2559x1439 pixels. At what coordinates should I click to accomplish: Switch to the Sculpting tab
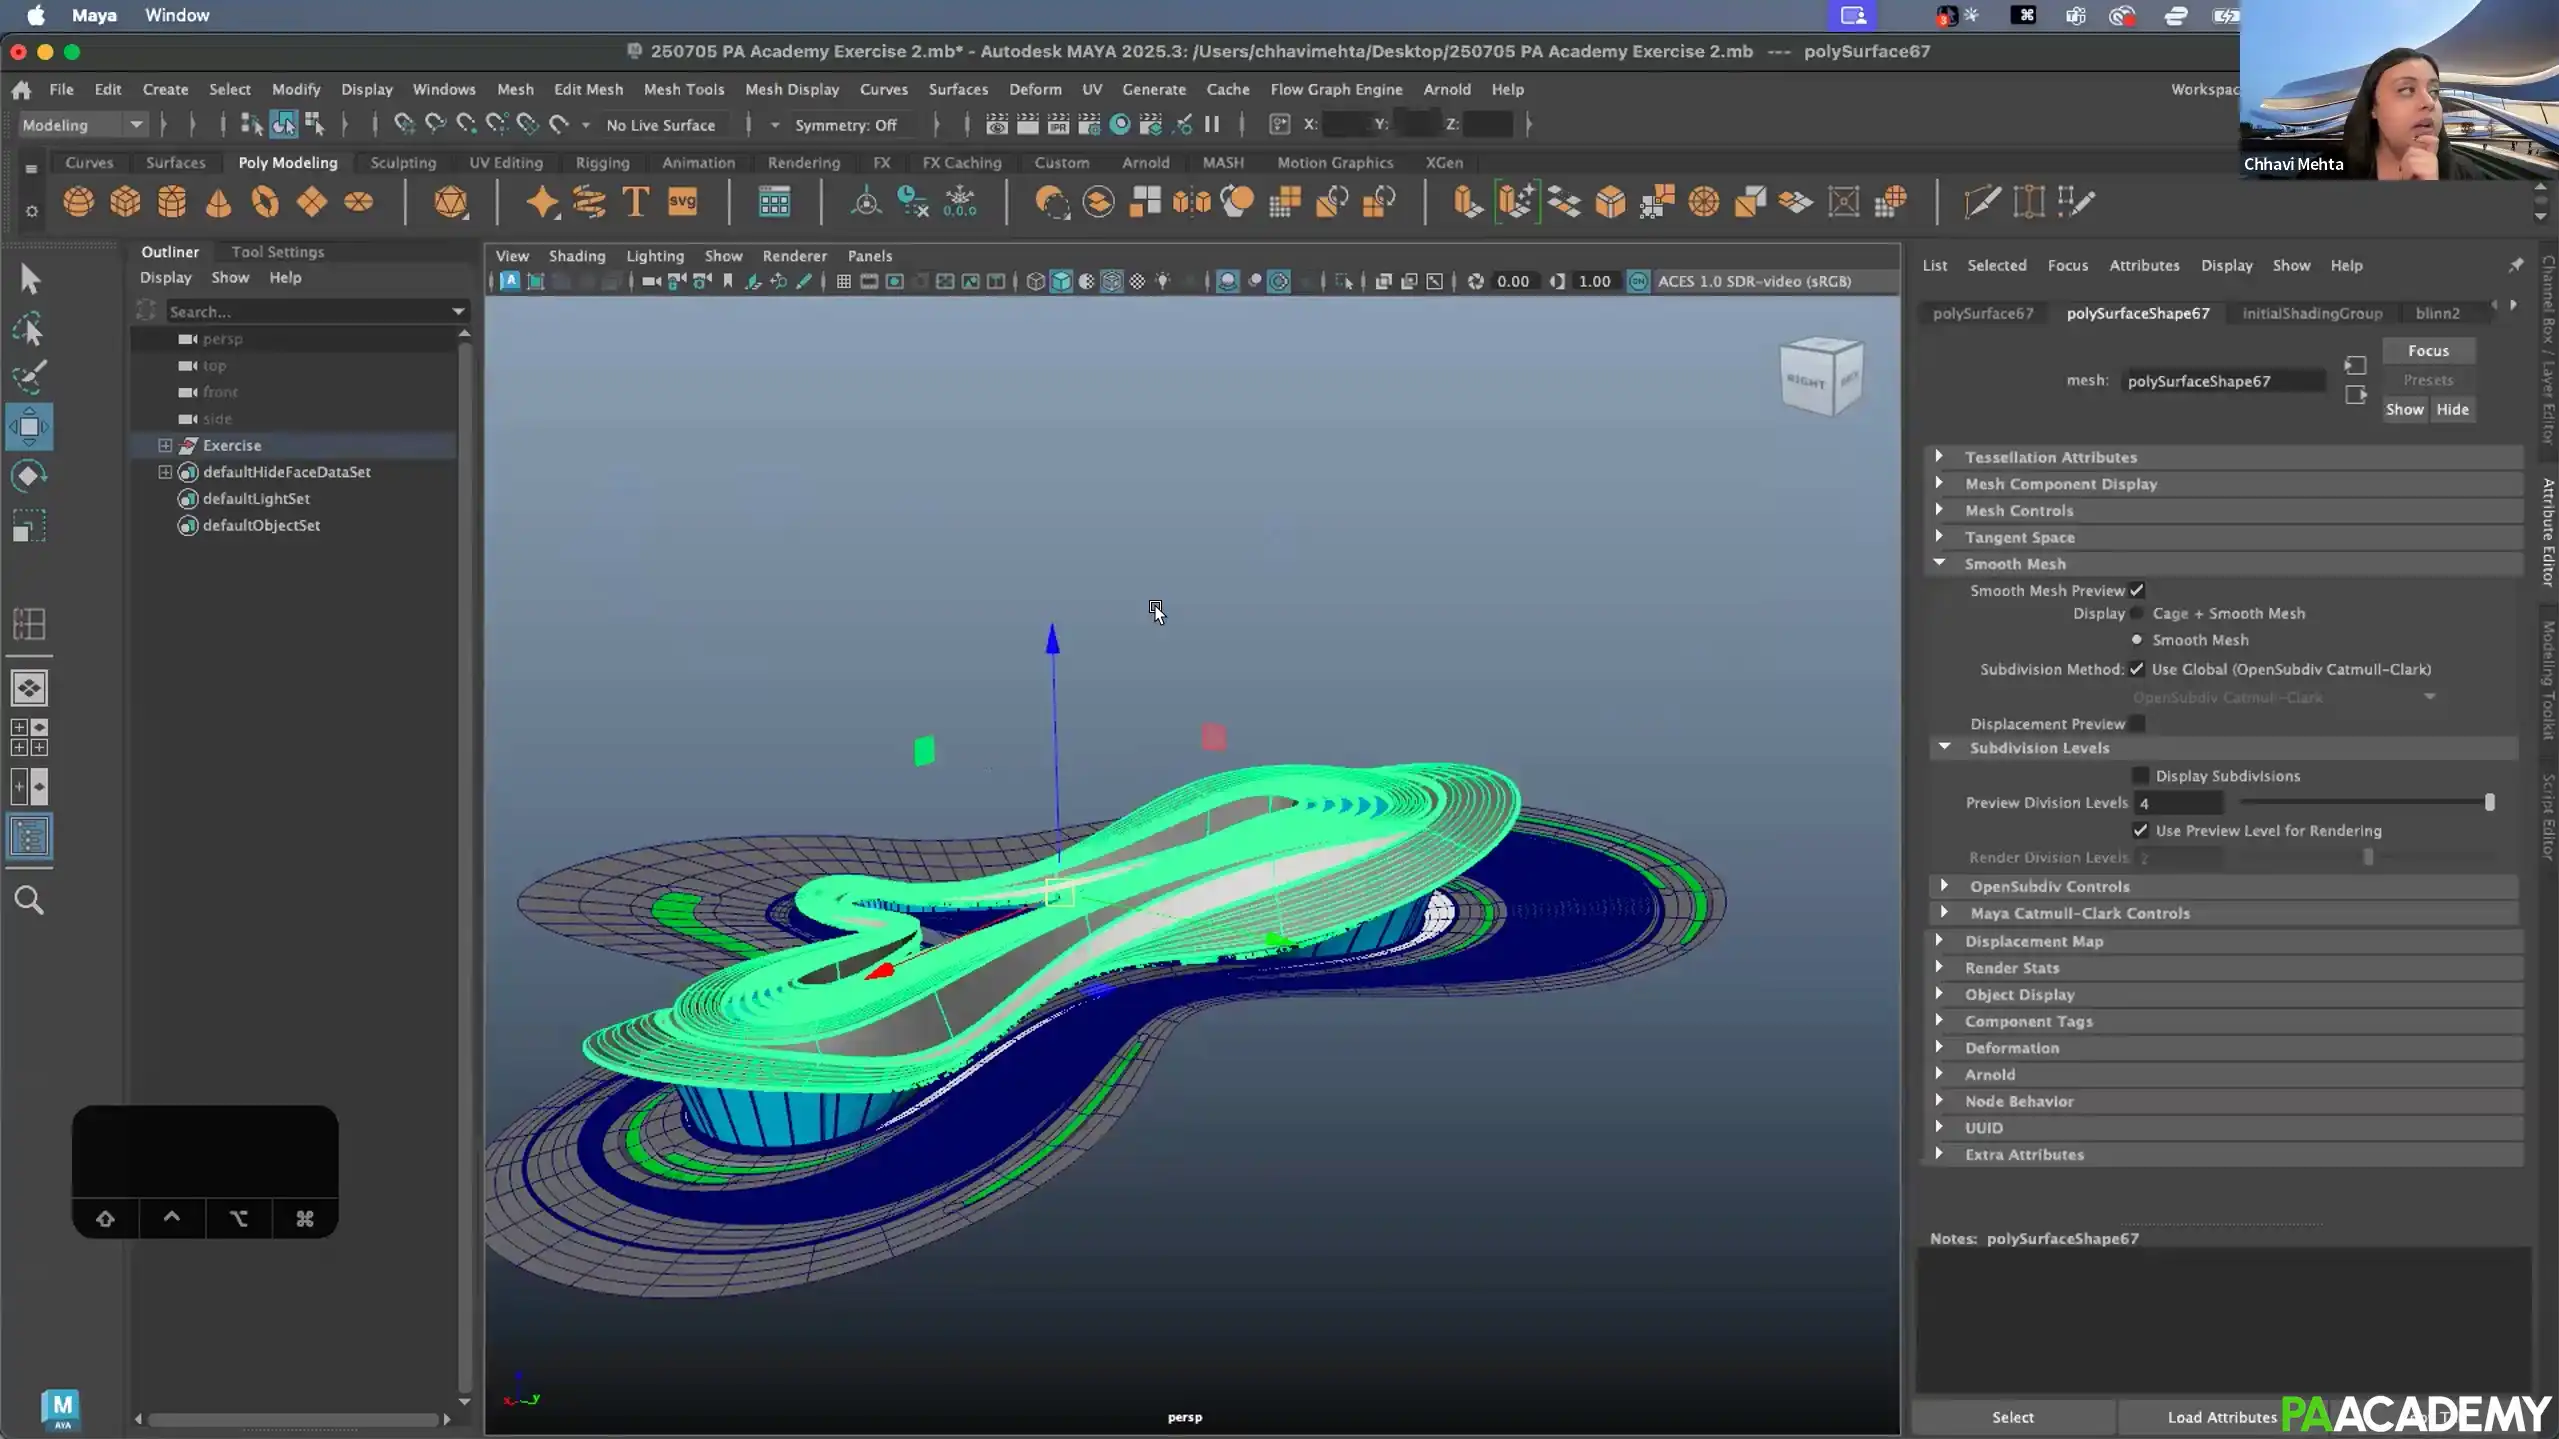pos(403,162)
